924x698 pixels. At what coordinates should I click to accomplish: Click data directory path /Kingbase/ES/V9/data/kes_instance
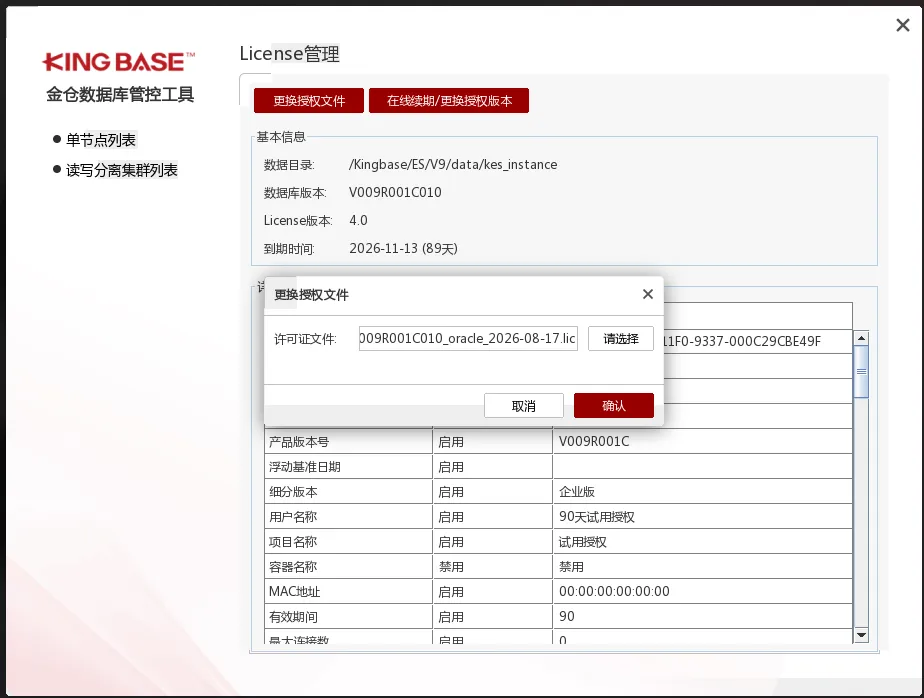pyautogui.click(x=453, y=164)
